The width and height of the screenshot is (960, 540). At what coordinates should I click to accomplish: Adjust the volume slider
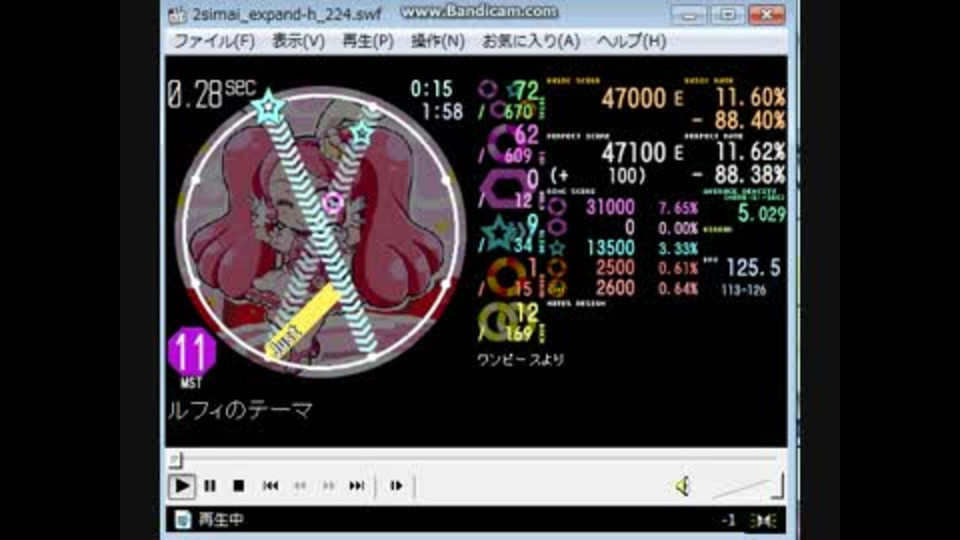pos(748,486)
